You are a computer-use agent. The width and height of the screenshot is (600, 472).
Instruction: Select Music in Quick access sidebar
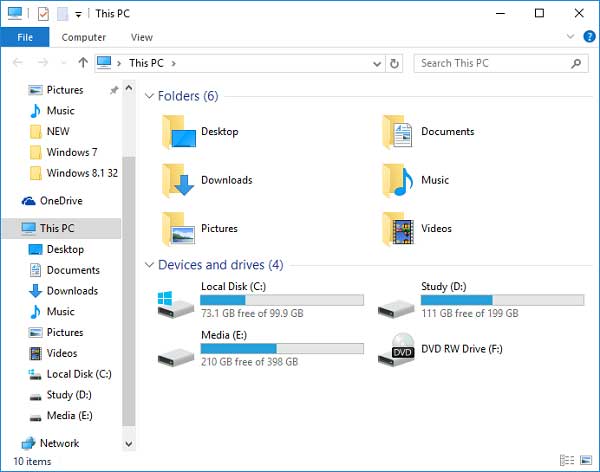[60, 111]
